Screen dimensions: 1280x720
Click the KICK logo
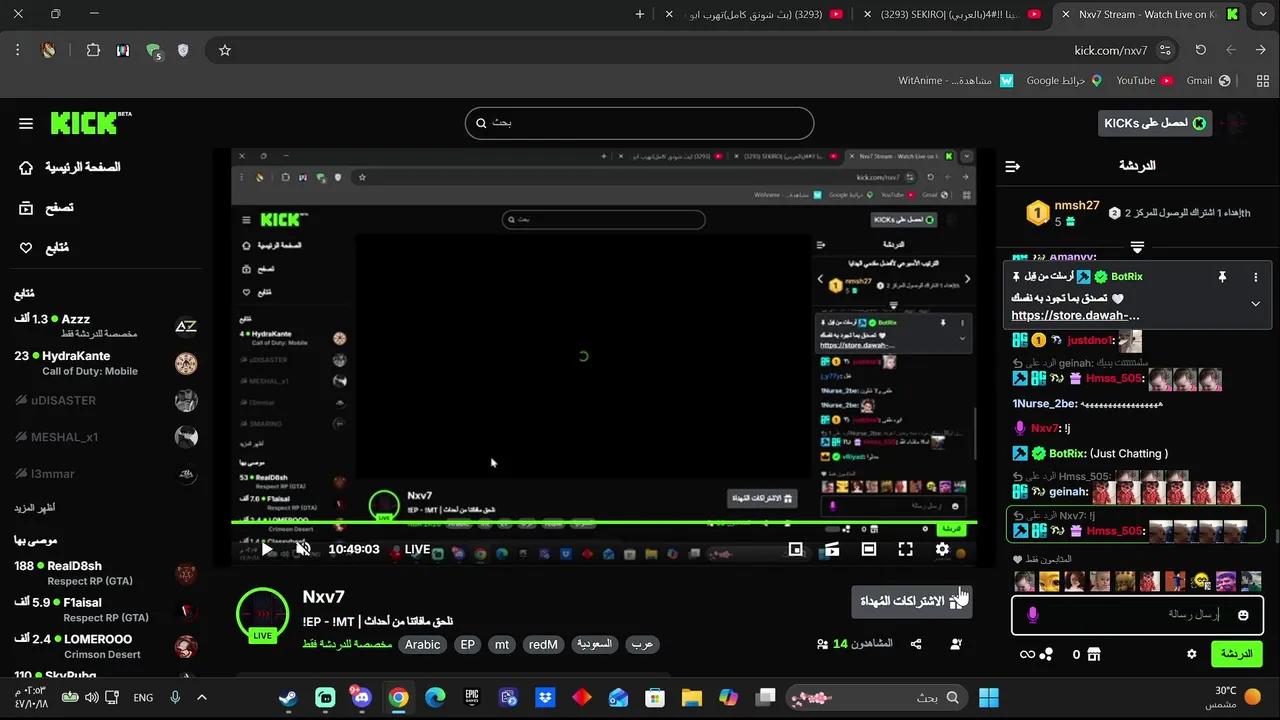(x=91, y=122)
